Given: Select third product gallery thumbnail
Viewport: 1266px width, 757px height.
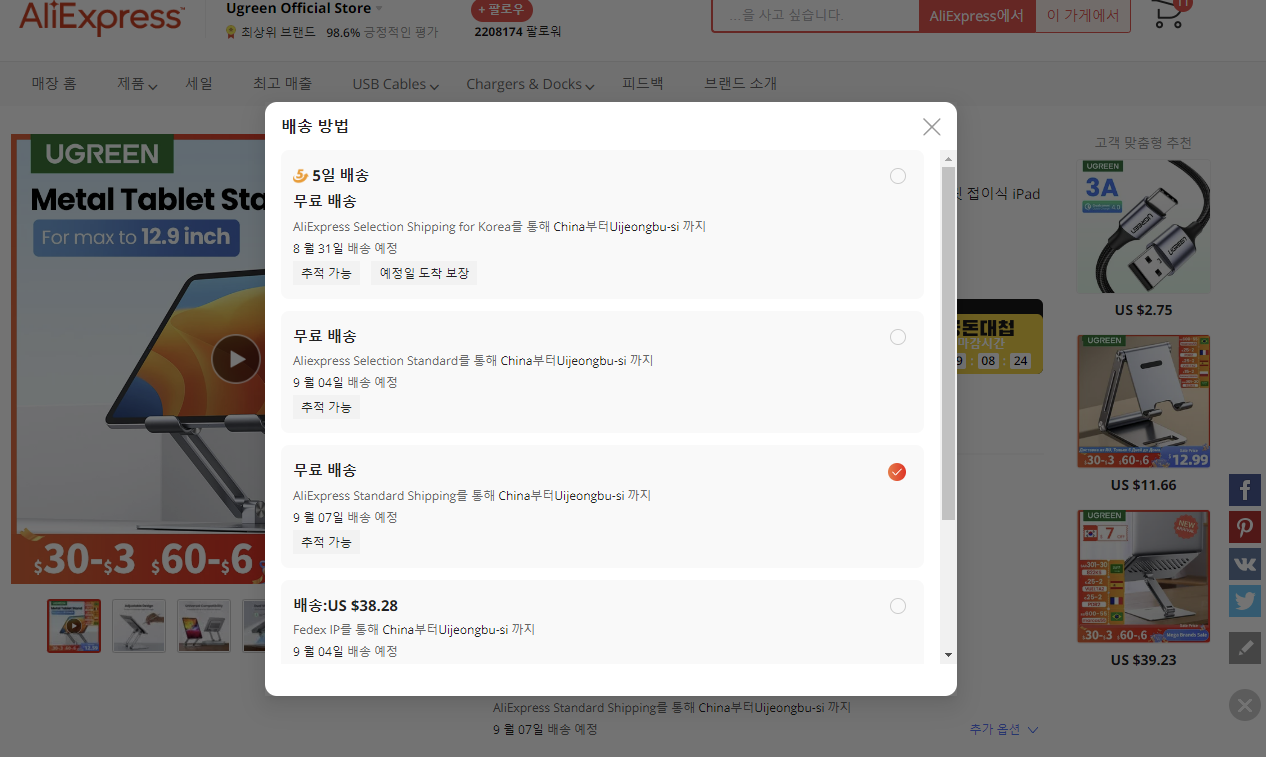Looking at the screenshot, I should 204,626.
